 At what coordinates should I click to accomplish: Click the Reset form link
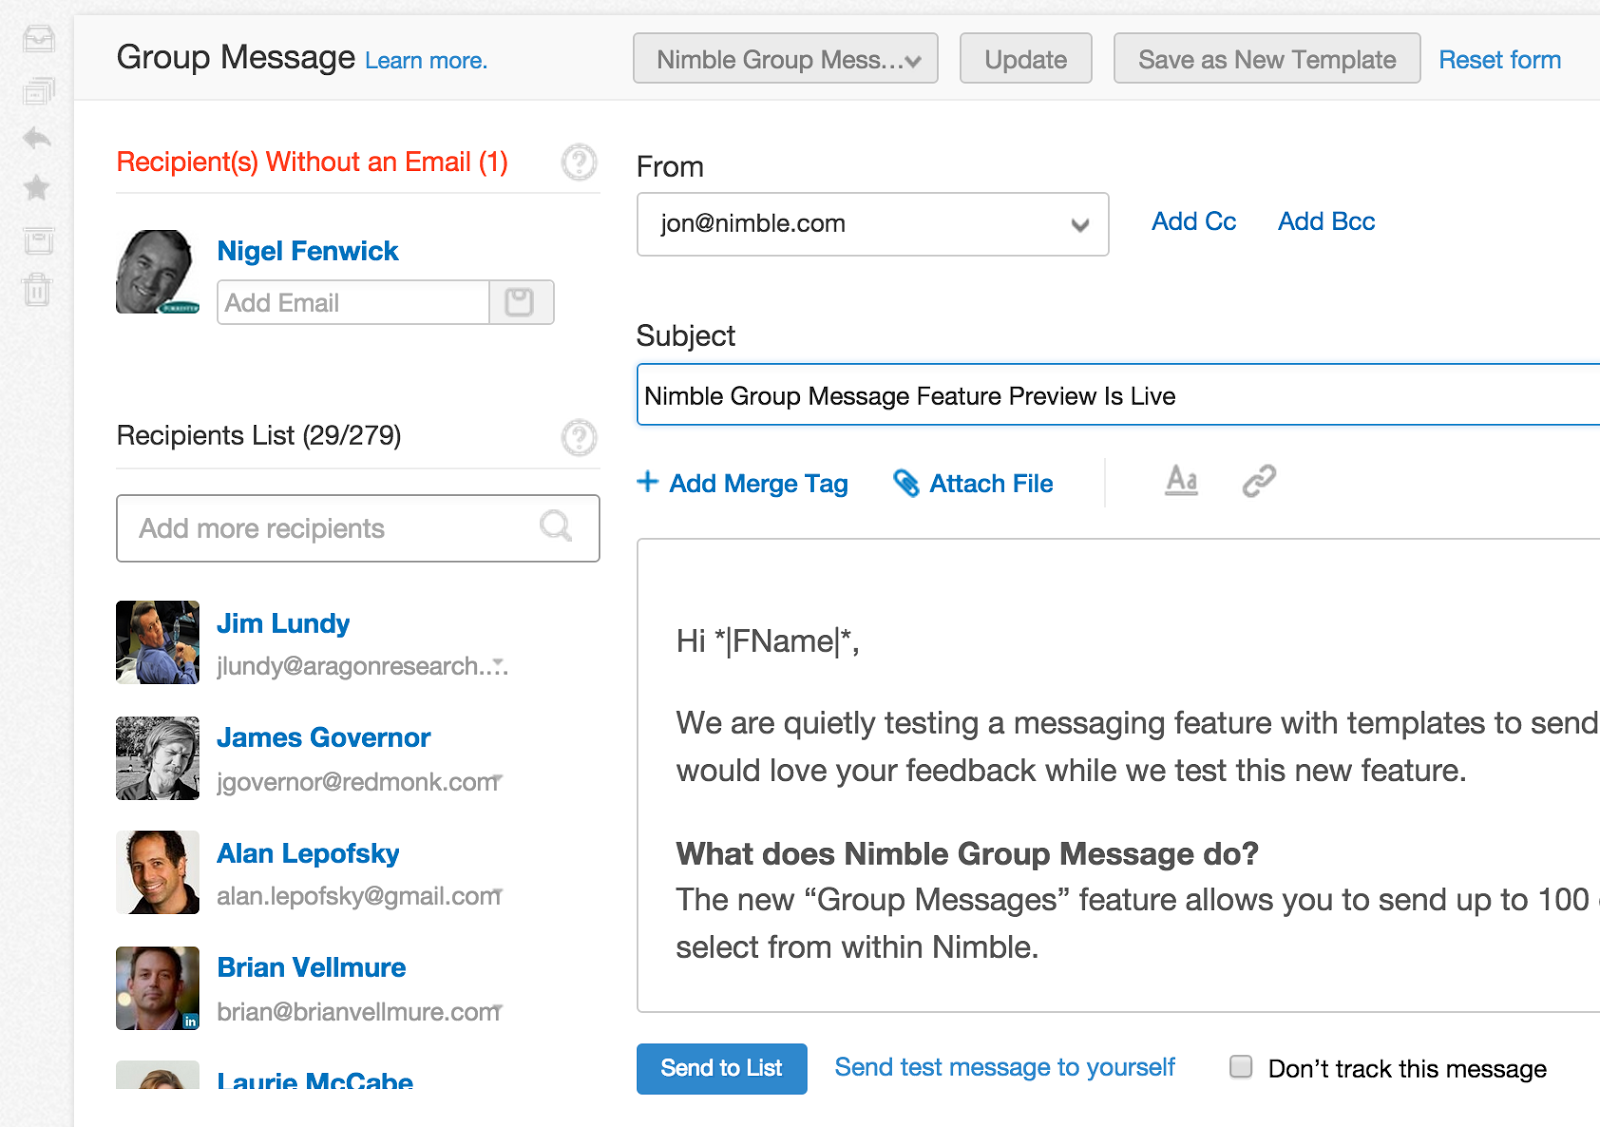coord(1500,60)
